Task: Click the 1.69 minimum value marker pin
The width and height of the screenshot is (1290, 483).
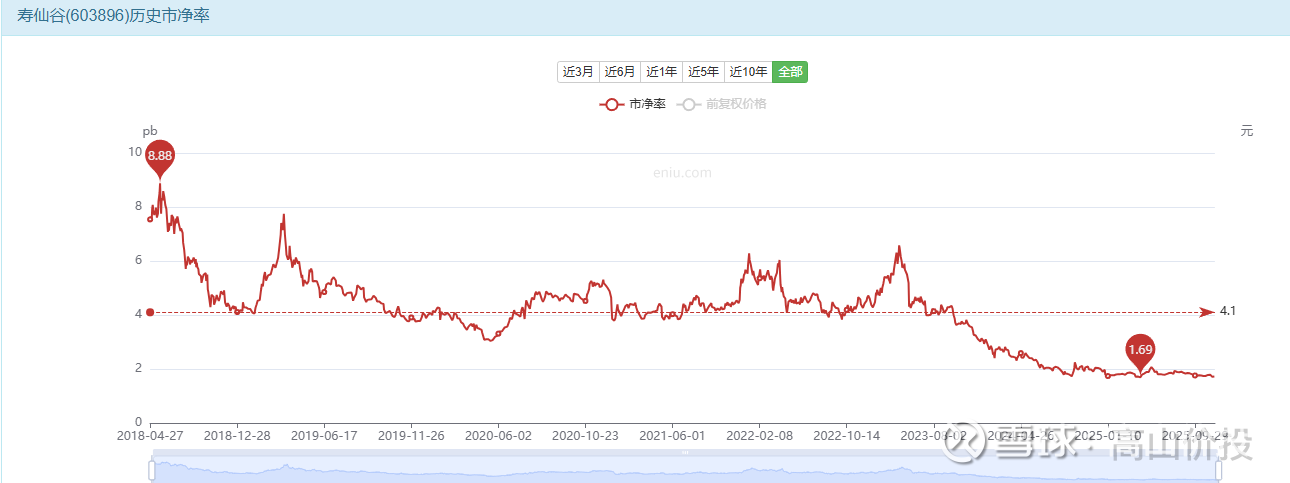Action: pos(1140,352)
